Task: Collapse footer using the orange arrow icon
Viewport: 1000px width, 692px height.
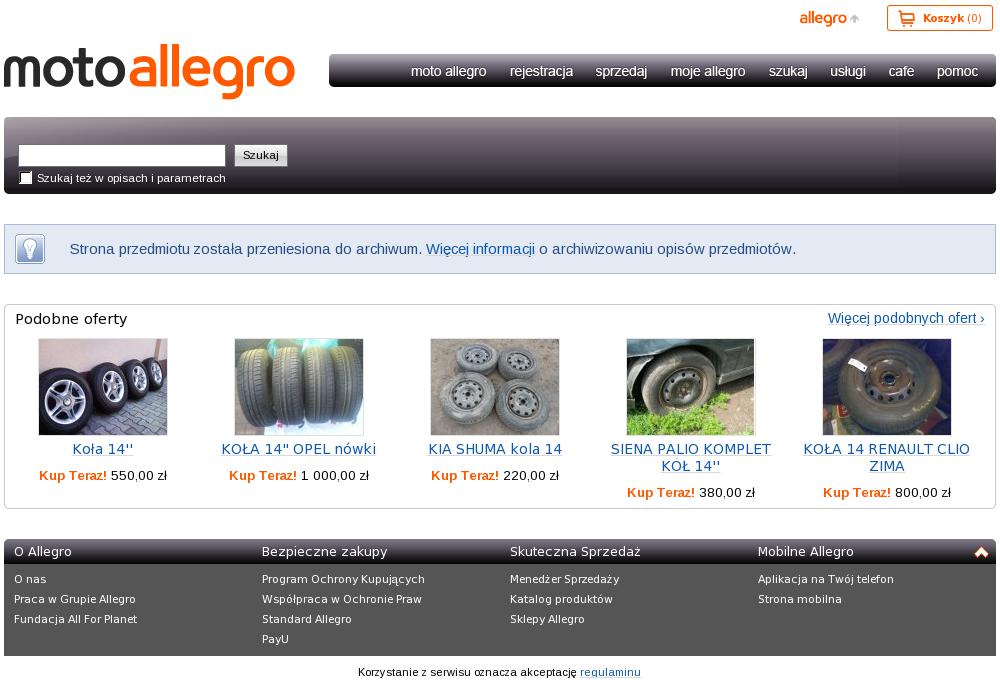Action: coord(981,552)
